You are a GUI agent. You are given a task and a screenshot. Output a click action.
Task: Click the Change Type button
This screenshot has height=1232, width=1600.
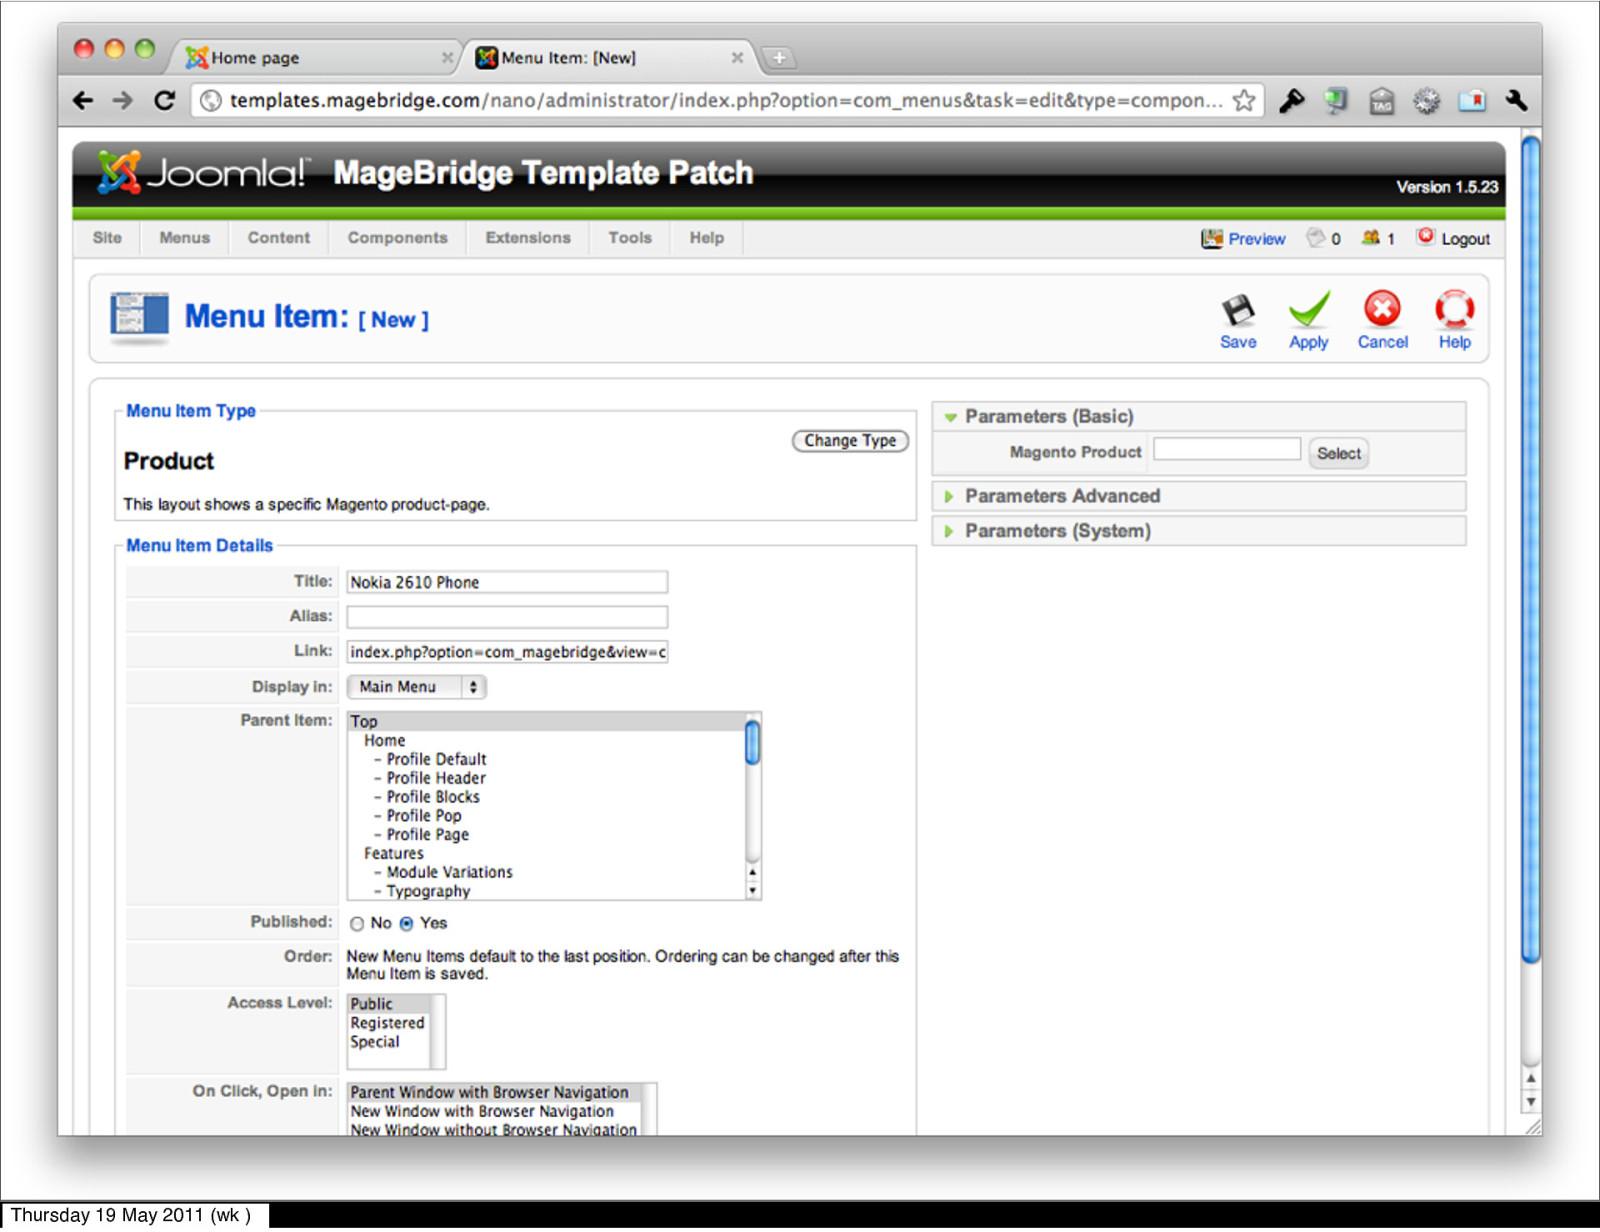pyautogui.click(x=850, y=441)
